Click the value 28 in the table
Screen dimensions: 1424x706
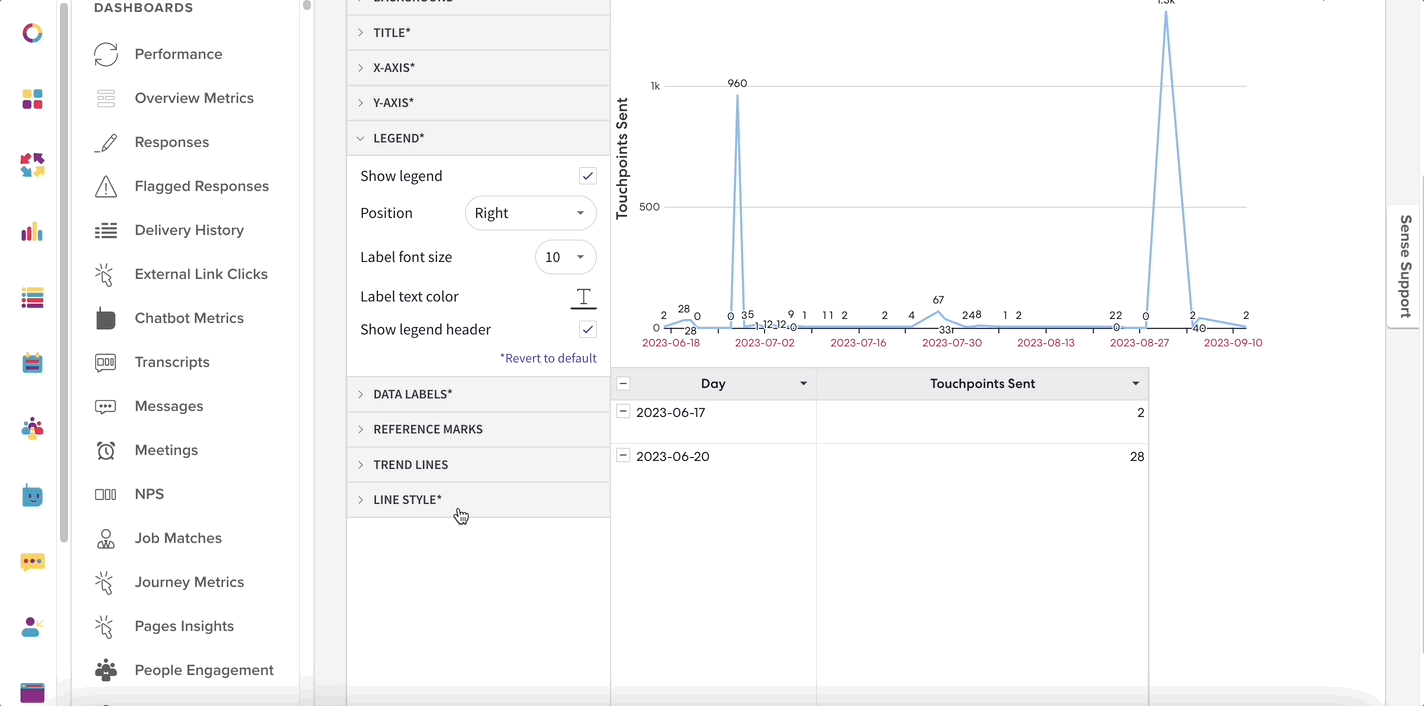(x=1137, y=456)
